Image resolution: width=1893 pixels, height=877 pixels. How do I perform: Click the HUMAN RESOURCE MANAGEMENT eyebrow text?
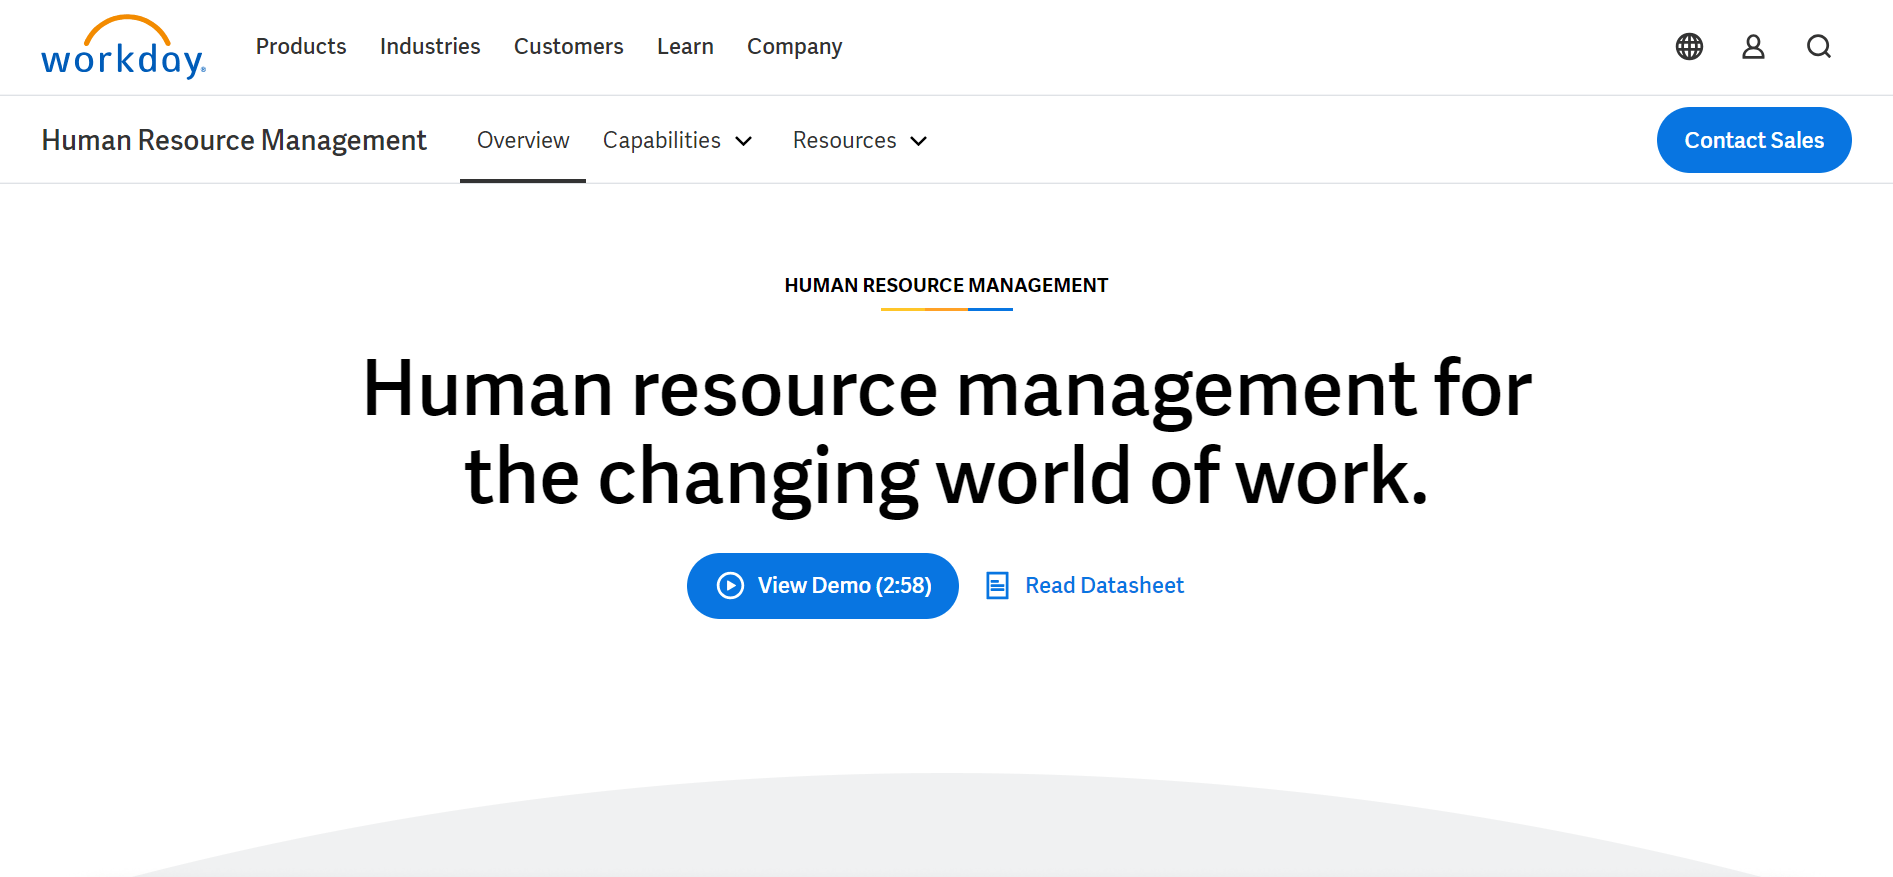947,286
